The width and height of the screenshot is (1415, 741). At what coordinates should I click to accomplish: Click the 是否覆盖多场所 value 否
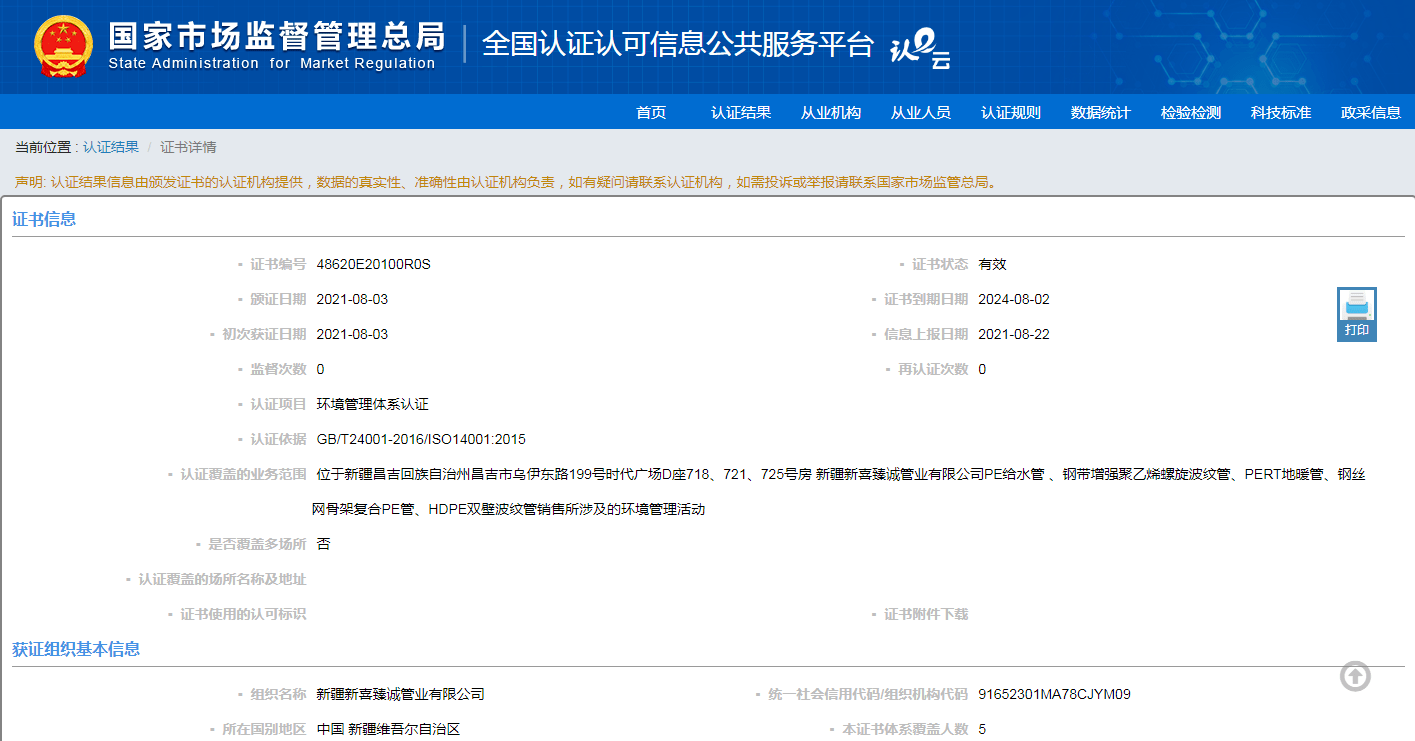point(323,544)
